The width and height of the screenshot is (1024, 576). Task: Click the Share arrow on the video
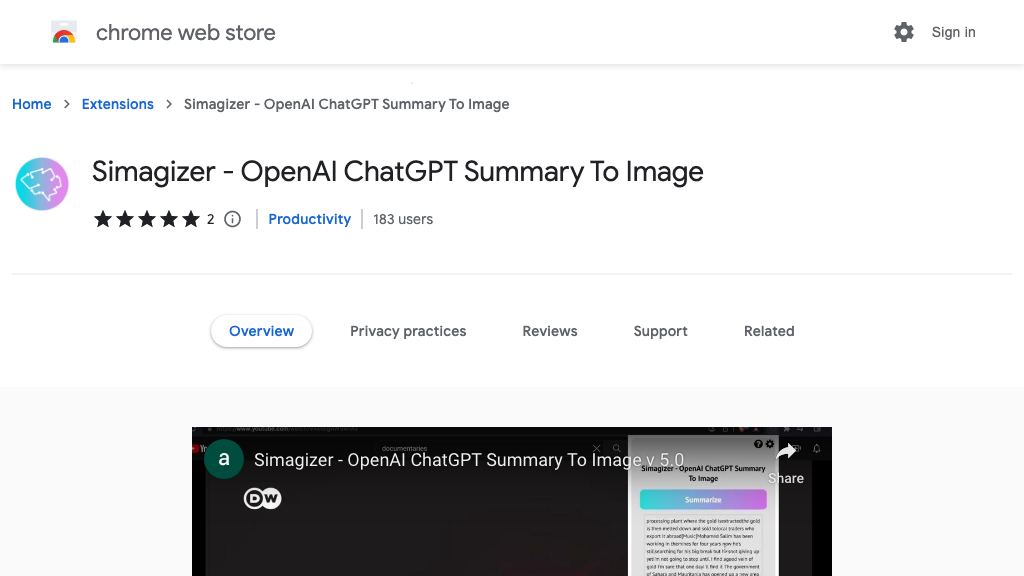pyautogui.click(x=786, y=453)
